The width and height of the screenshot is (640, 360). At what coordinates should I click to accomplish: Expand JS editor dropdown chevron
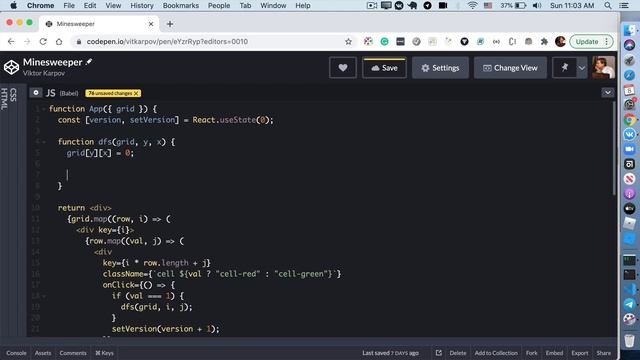[608, 93]
